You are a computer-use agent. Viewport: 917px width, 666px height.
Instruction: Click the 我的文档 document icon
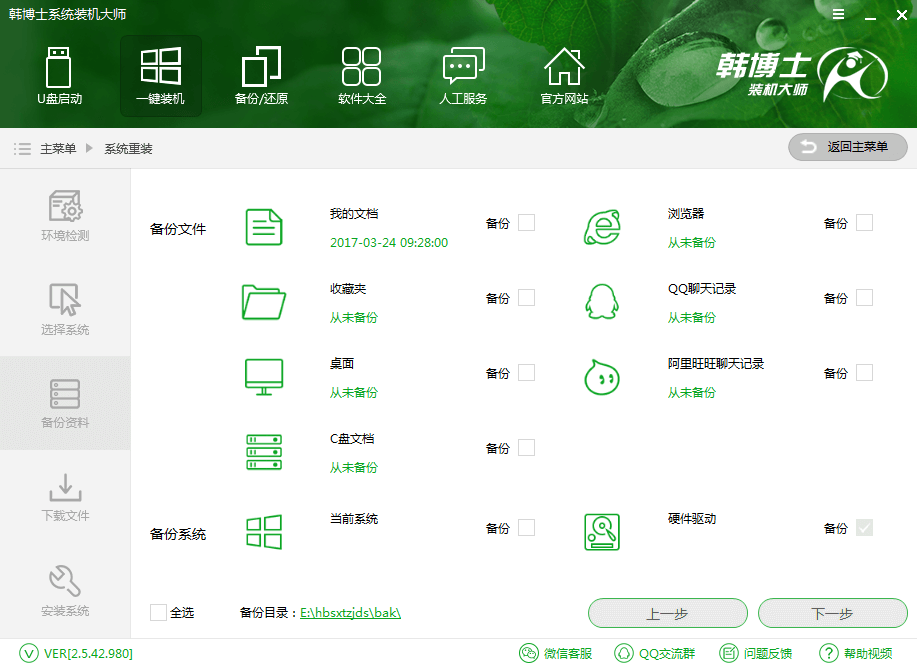[264, 227]
